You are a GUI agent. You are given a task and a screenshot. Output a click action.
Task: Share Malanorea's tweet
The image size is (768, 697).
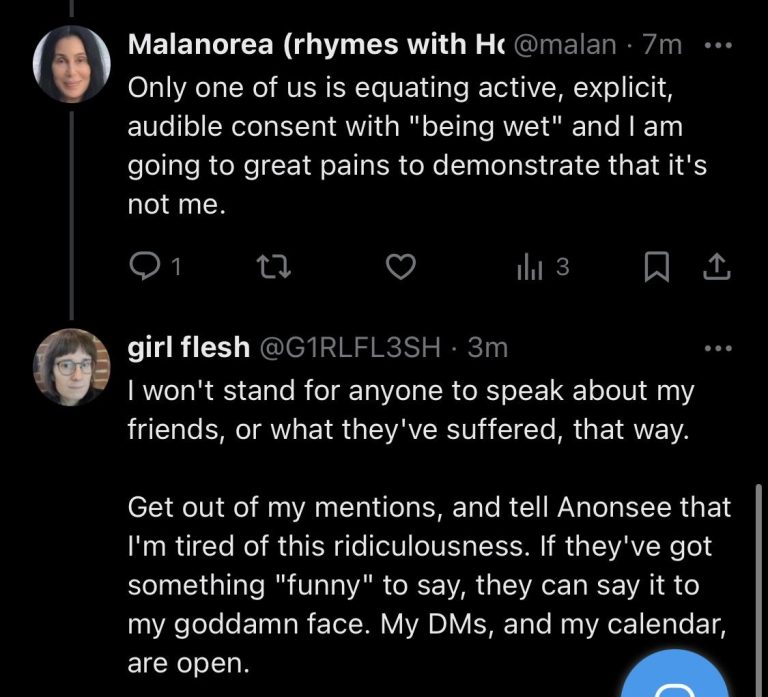pos(718,267)
